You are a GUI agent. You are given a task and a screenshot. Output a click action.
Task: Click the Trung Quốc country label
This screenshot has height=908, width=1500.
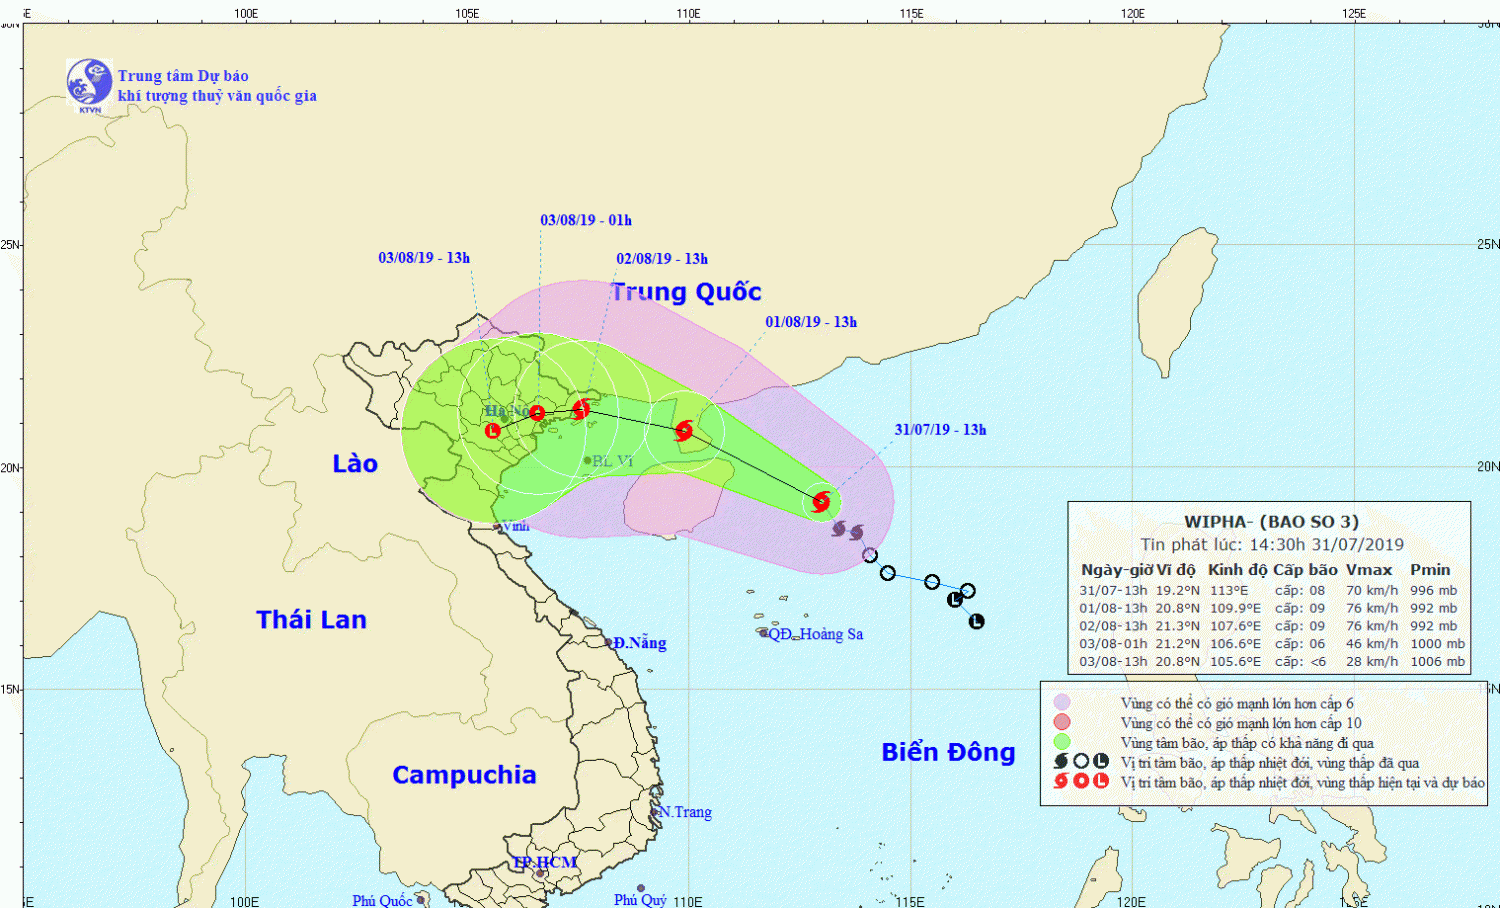click(686, 292)
